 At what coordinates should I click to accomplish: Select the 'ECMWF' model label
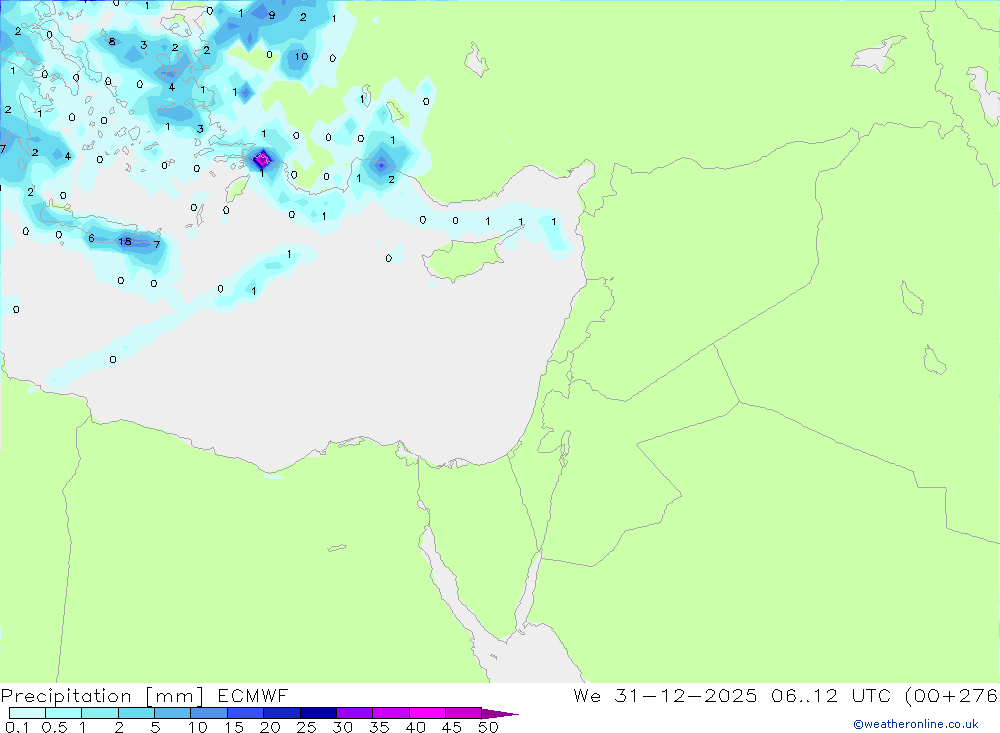pos(253,695)
